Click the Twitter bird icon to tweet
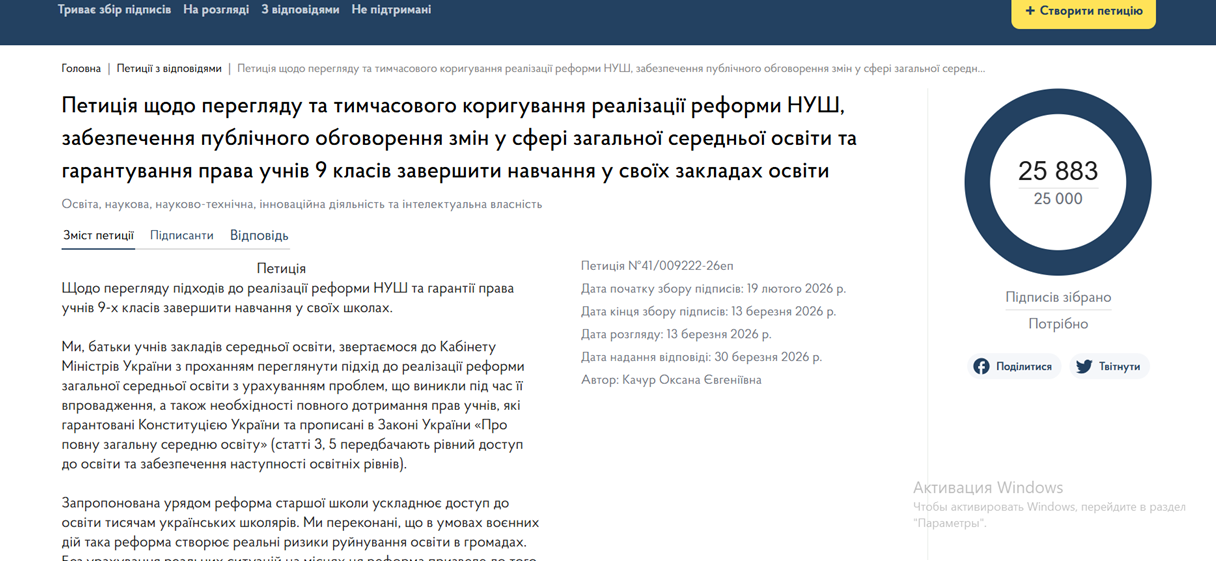 (1084, 367)
